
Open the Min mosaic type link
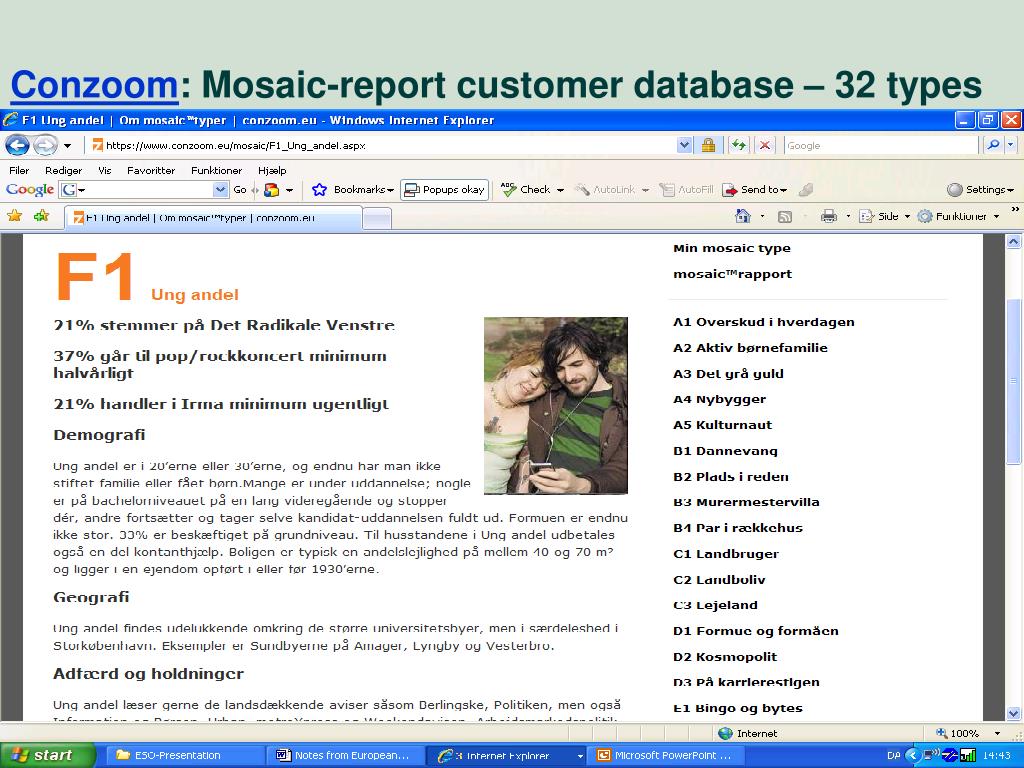coord(731,248)
